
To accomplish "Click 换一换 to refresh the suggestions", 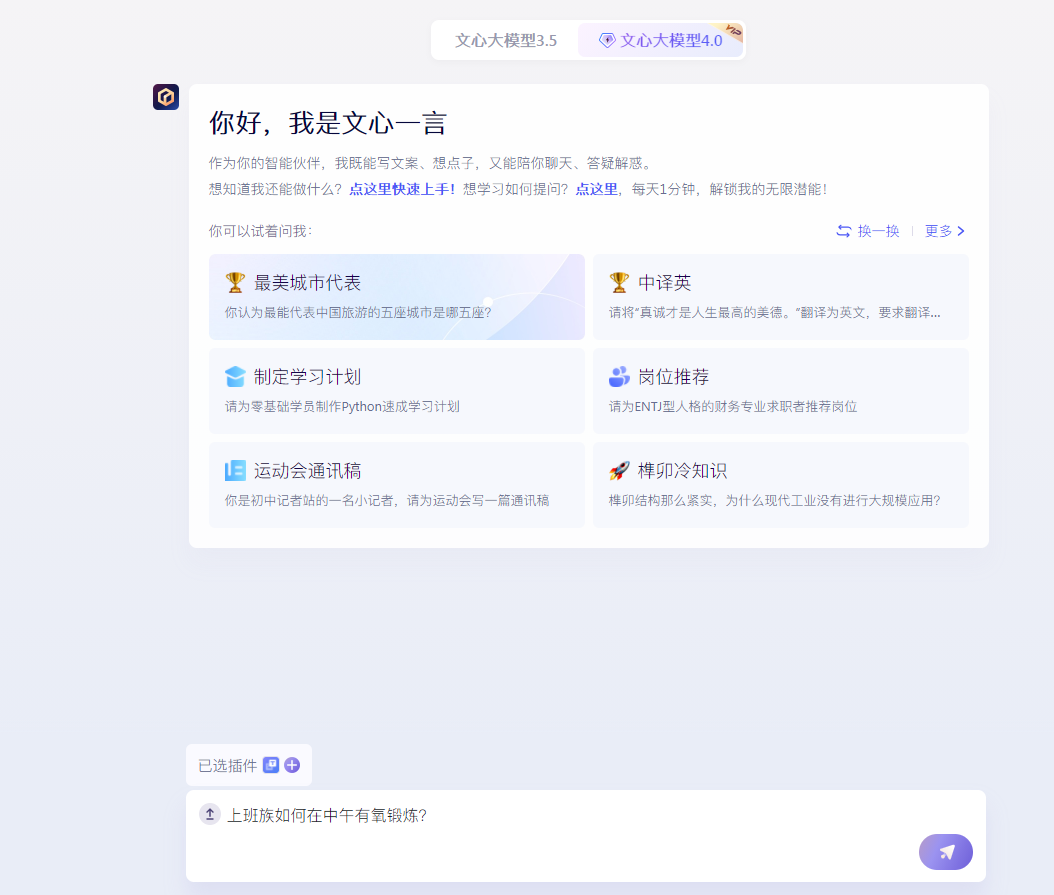I will (x=868, y=231).
